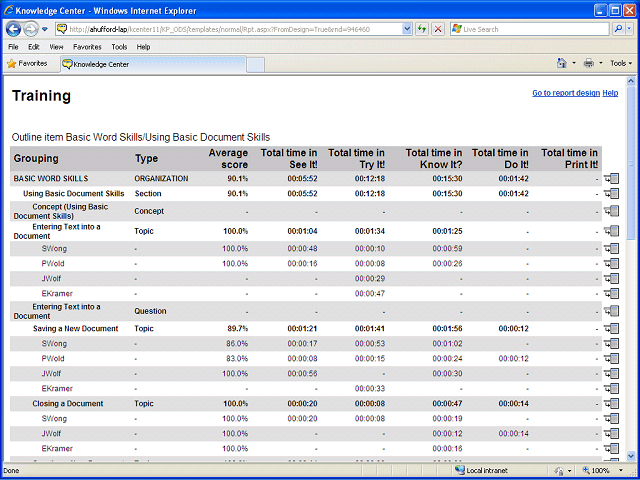This screenshot has width=640, height=480.
Task: Click the address bar URL field
Action: [229, 29]
